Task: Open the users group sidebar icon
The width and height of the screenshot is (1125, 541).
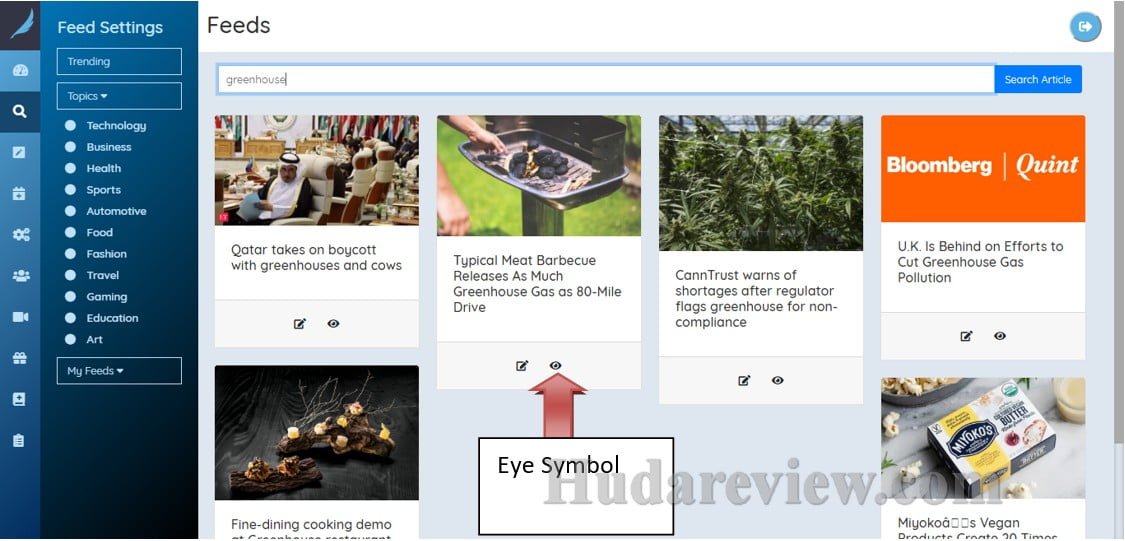Action: (20, 276)
